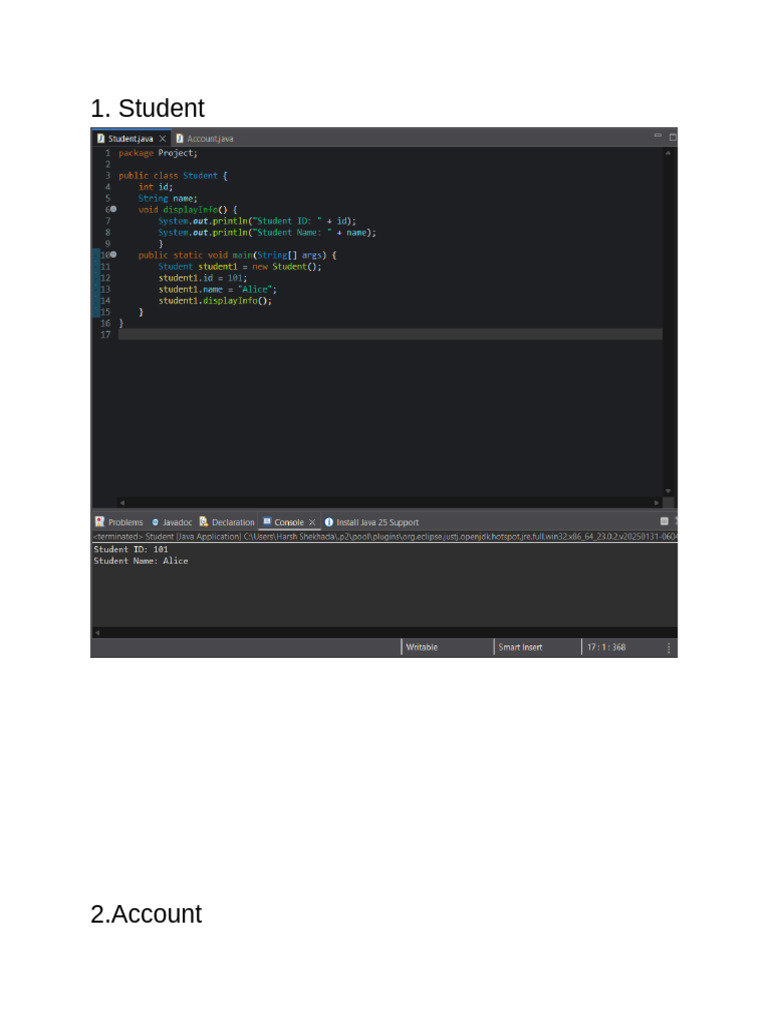
Task: Minimize the editor area icon
Action: 658,135
